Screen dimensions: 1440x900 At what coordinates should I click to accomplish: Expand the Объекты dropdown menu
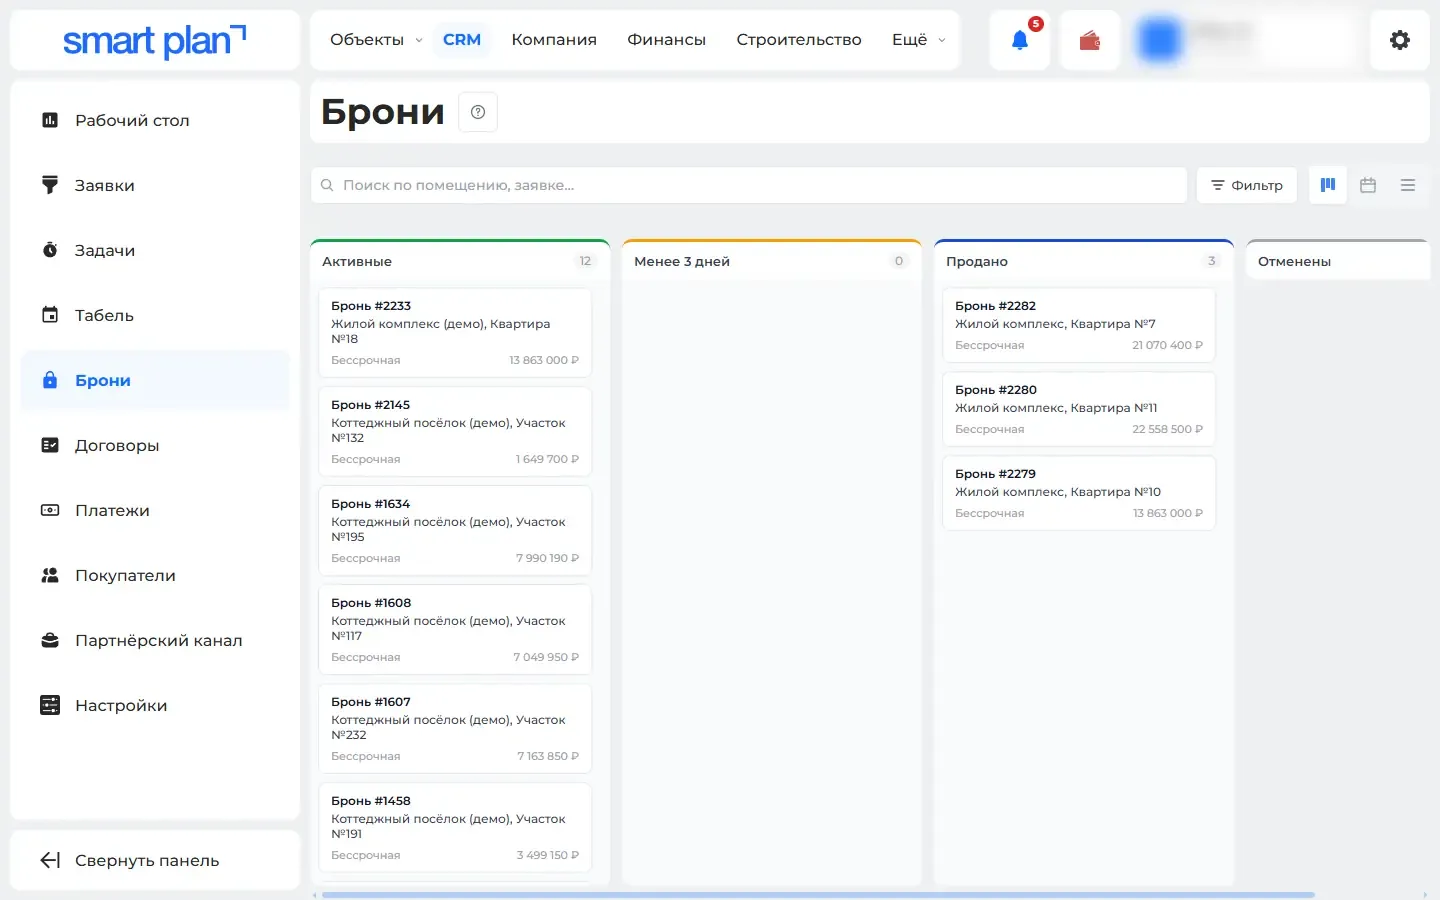tap(376, 40)
